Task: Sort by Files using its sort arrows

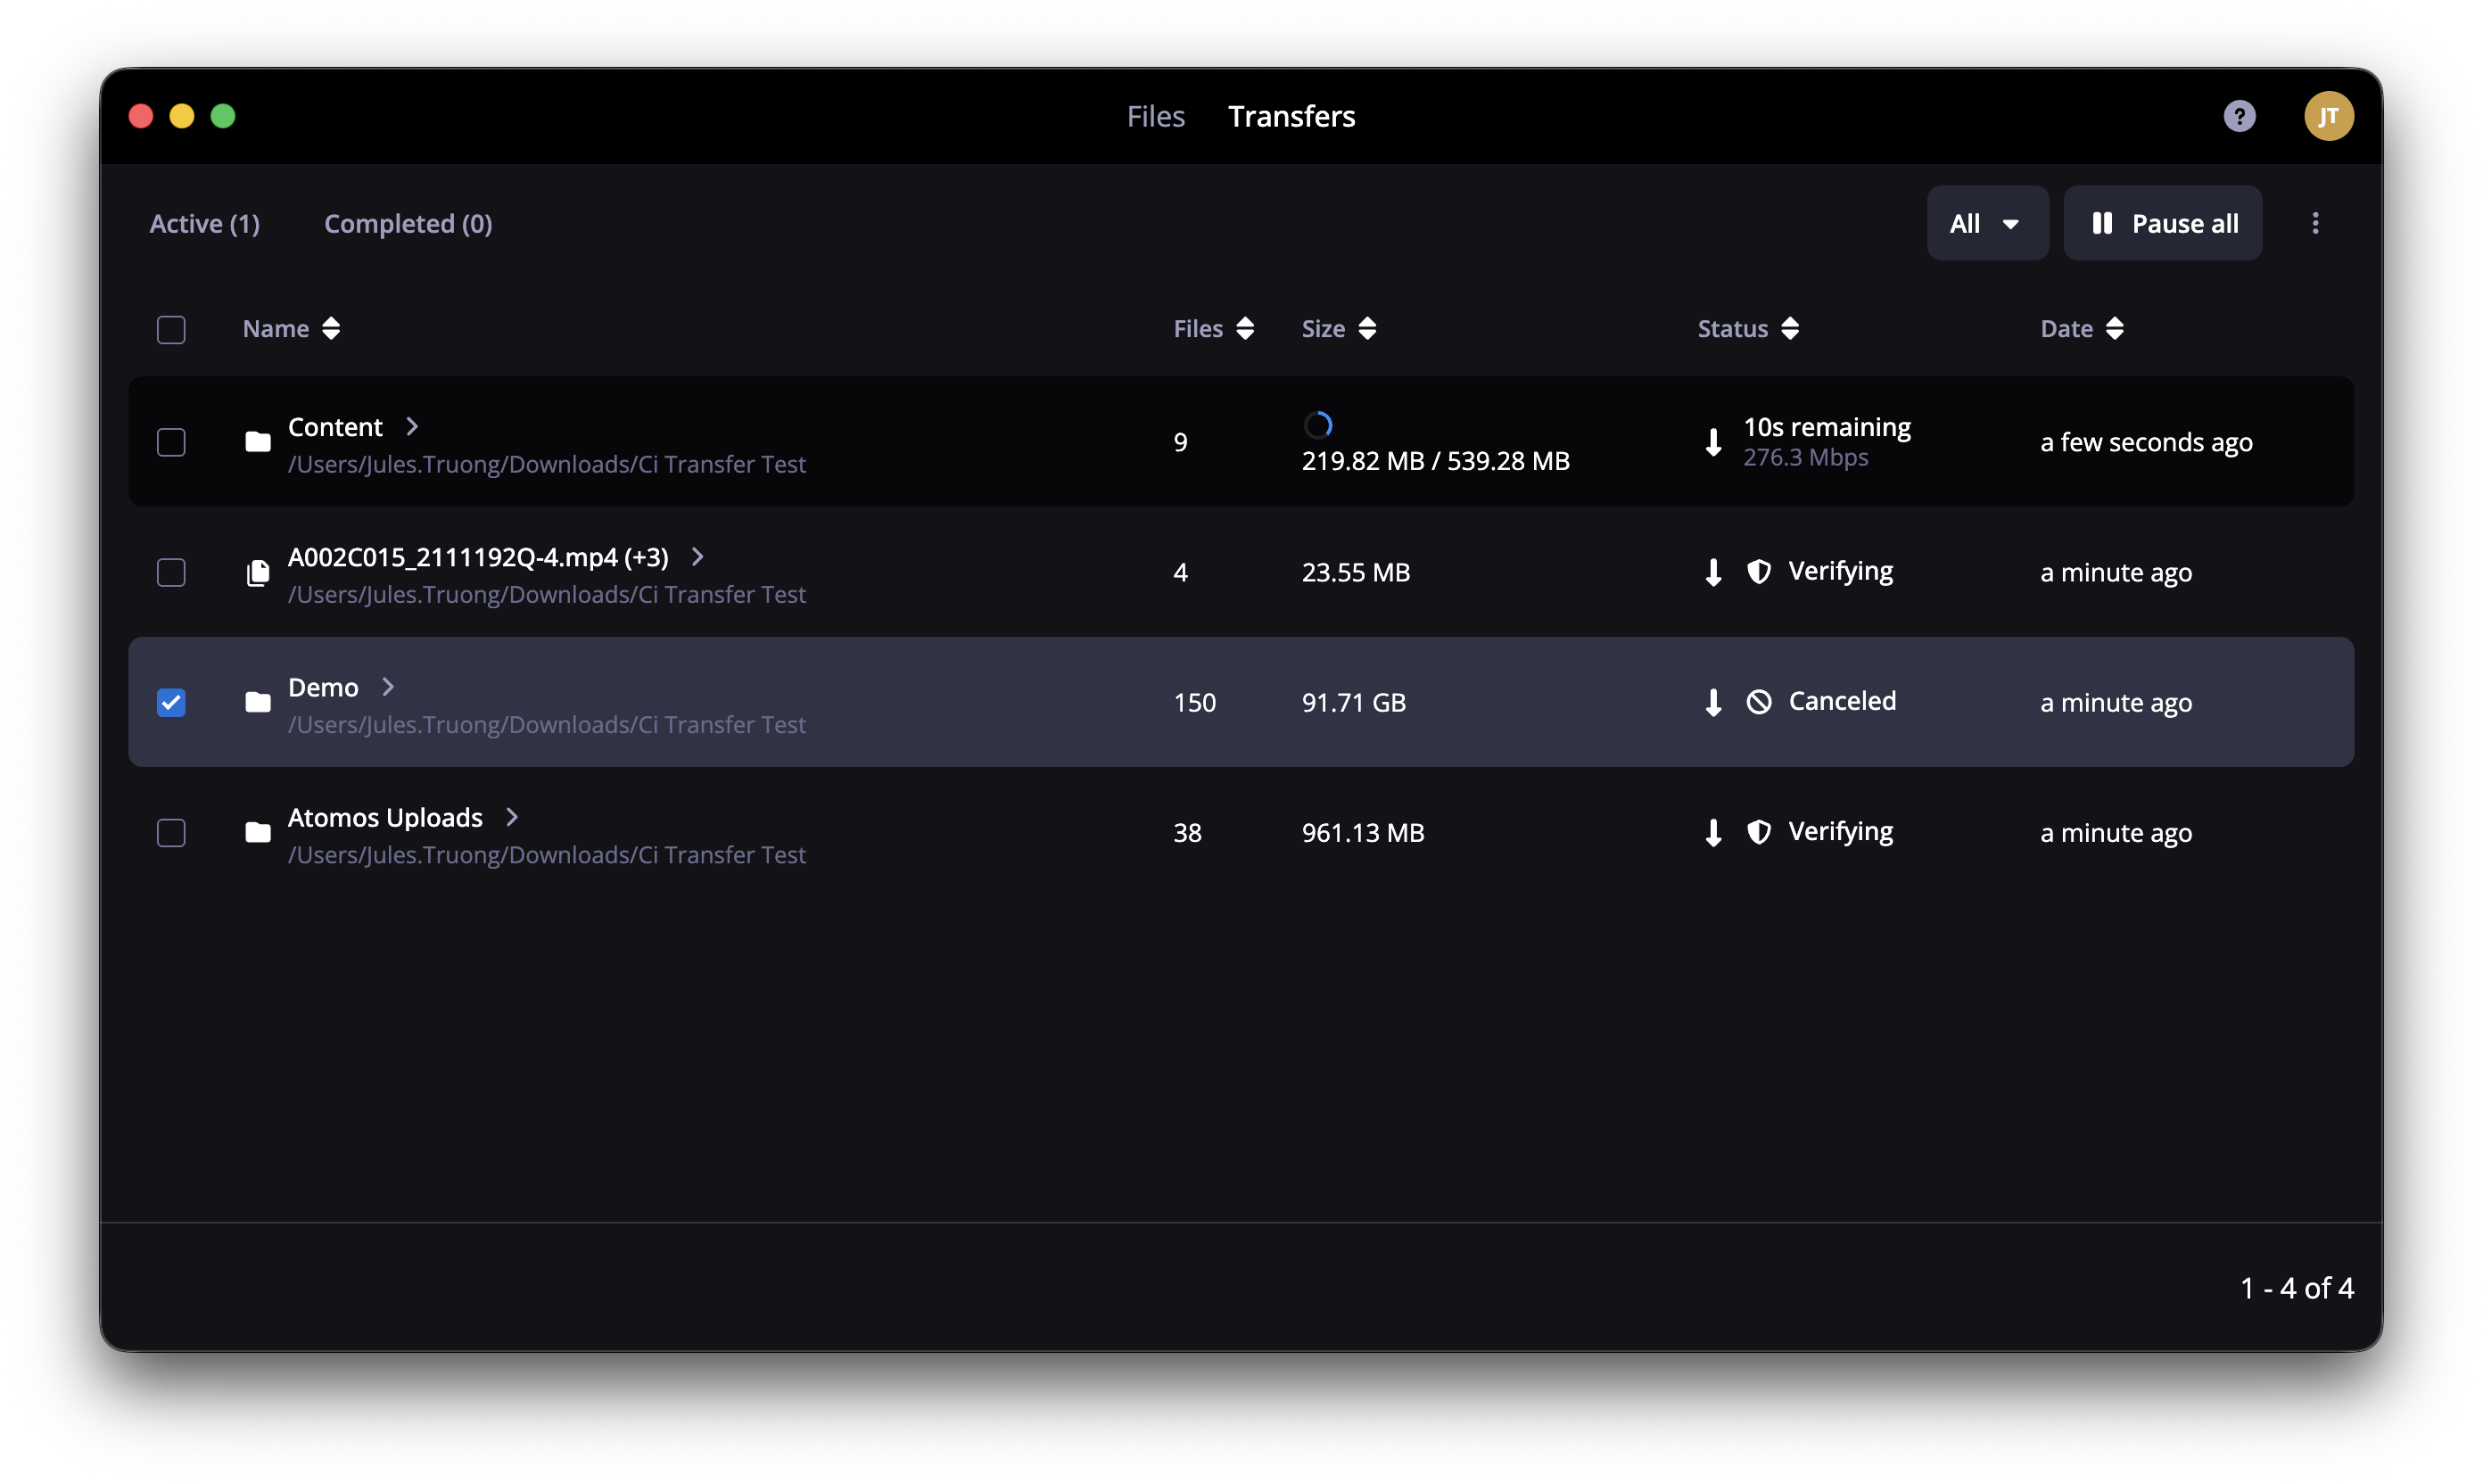Action: pos(1245,329)
